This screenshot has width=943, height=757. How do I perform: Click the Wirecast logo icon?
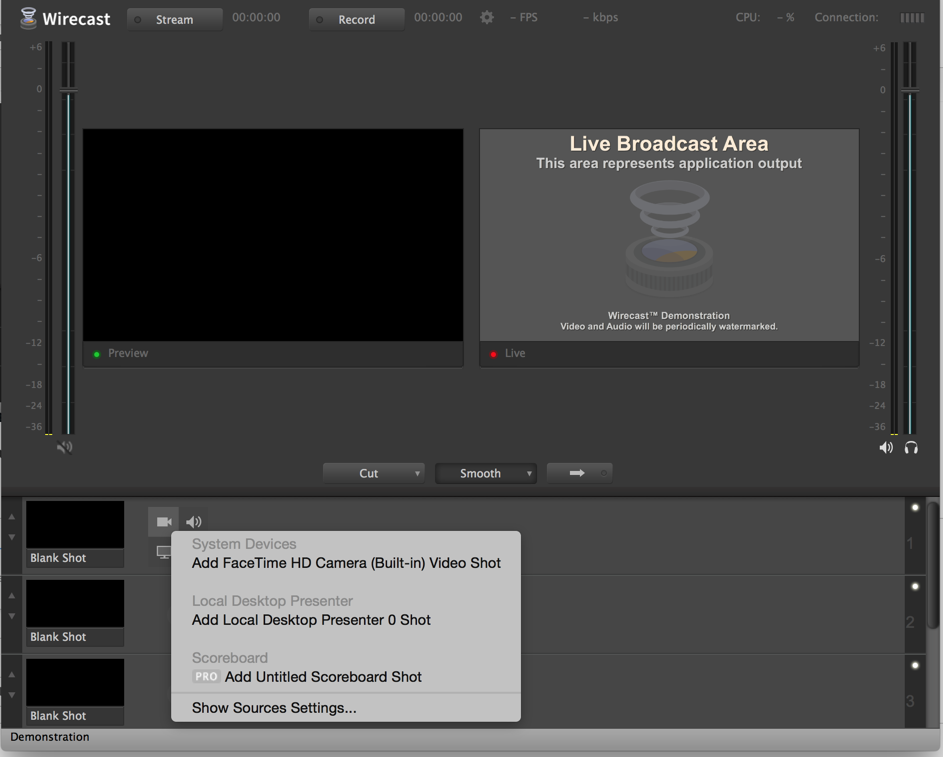point(28,18)
